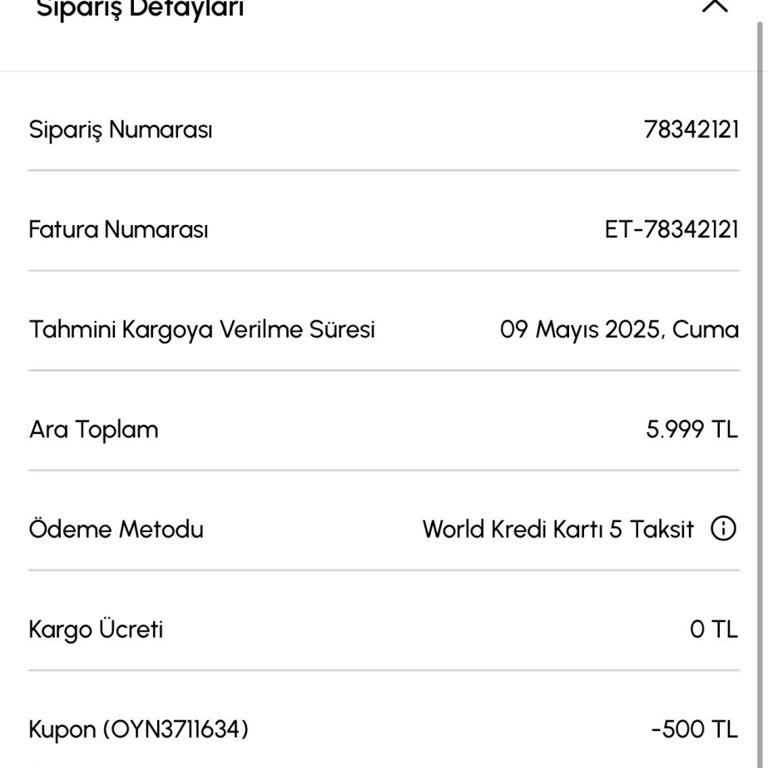Click the shipping fee value 0 TL
Viewport: 768px width, 768px height.
713,630
